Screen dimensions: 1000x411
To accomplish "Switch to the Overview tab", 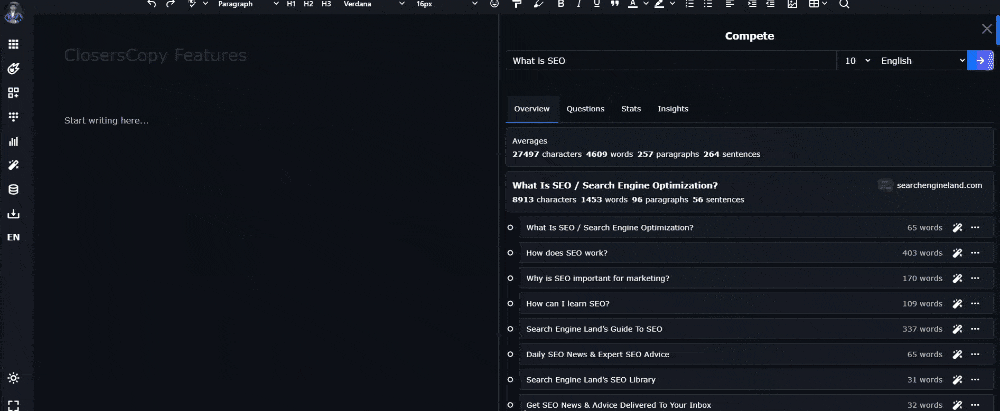I will point(532,109).
